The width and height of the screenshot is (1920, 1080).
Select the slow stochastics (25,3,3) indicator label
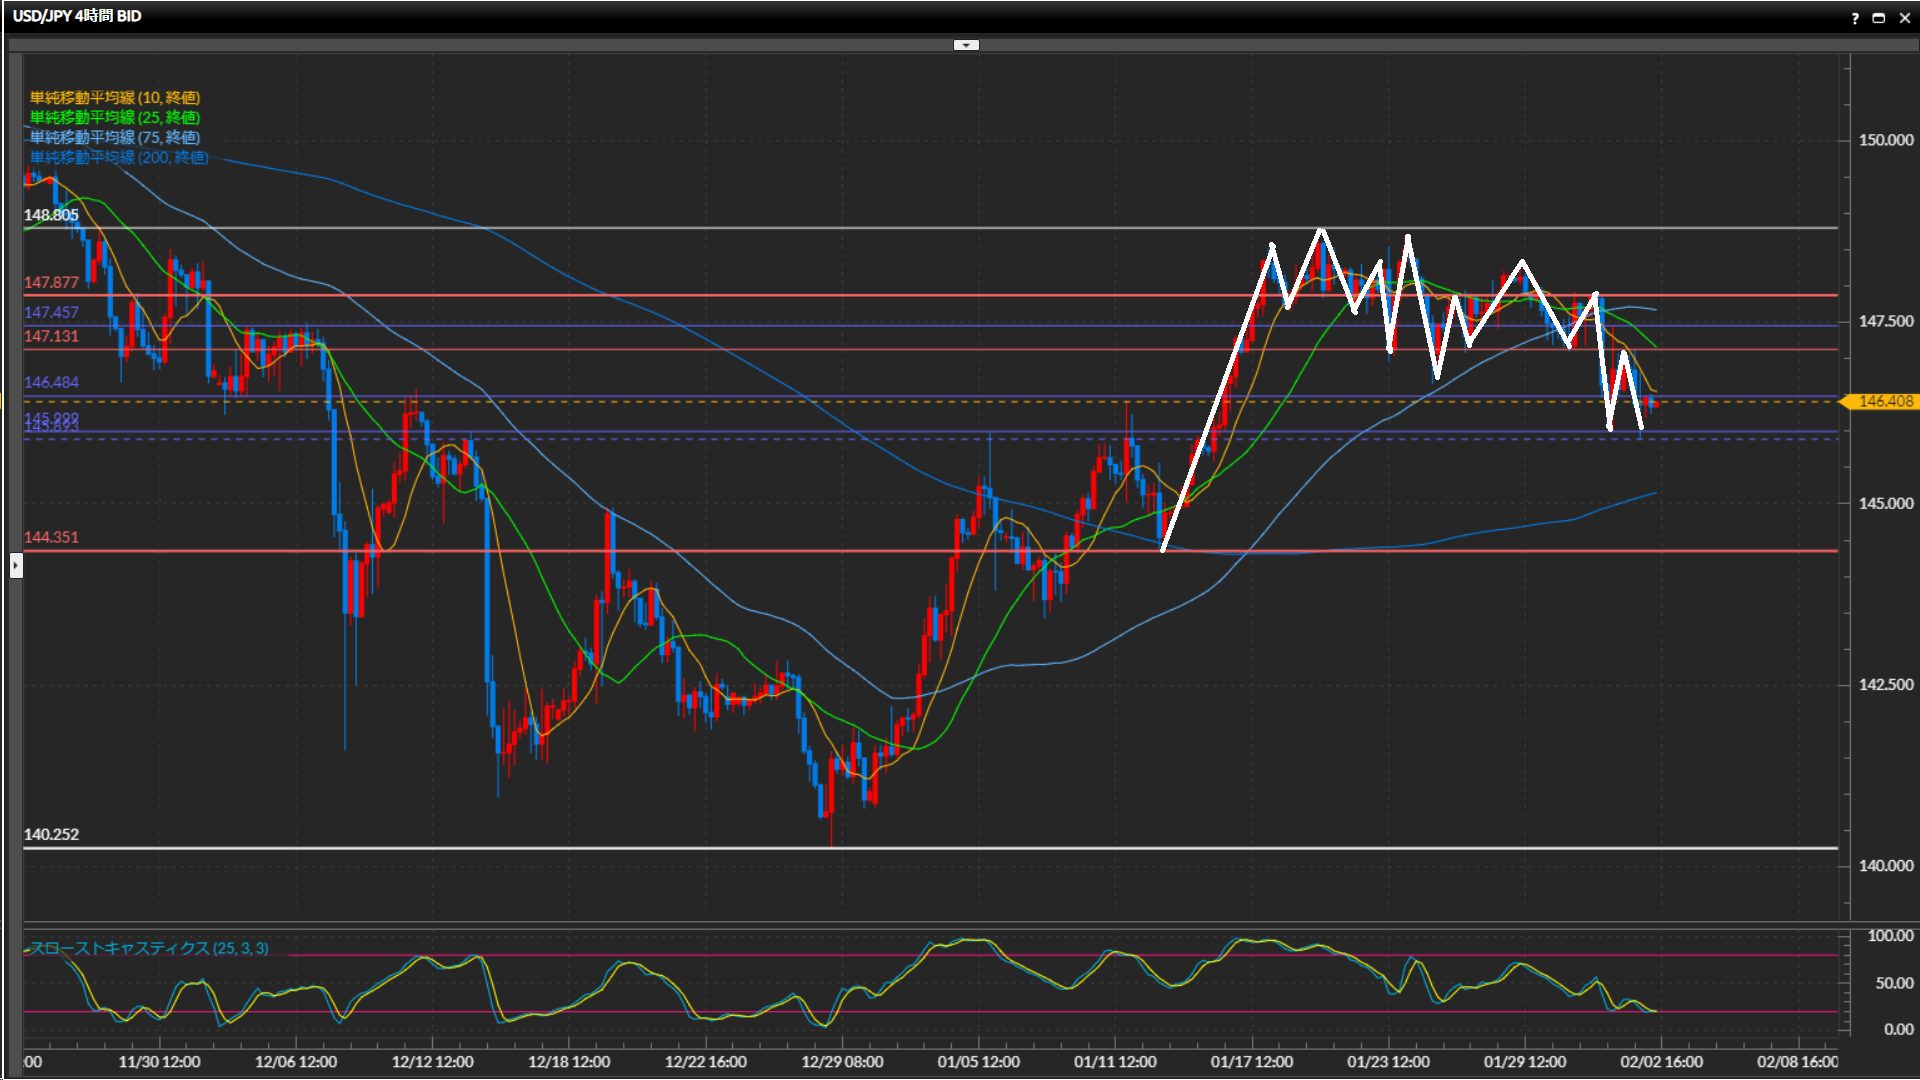point(148,948)
